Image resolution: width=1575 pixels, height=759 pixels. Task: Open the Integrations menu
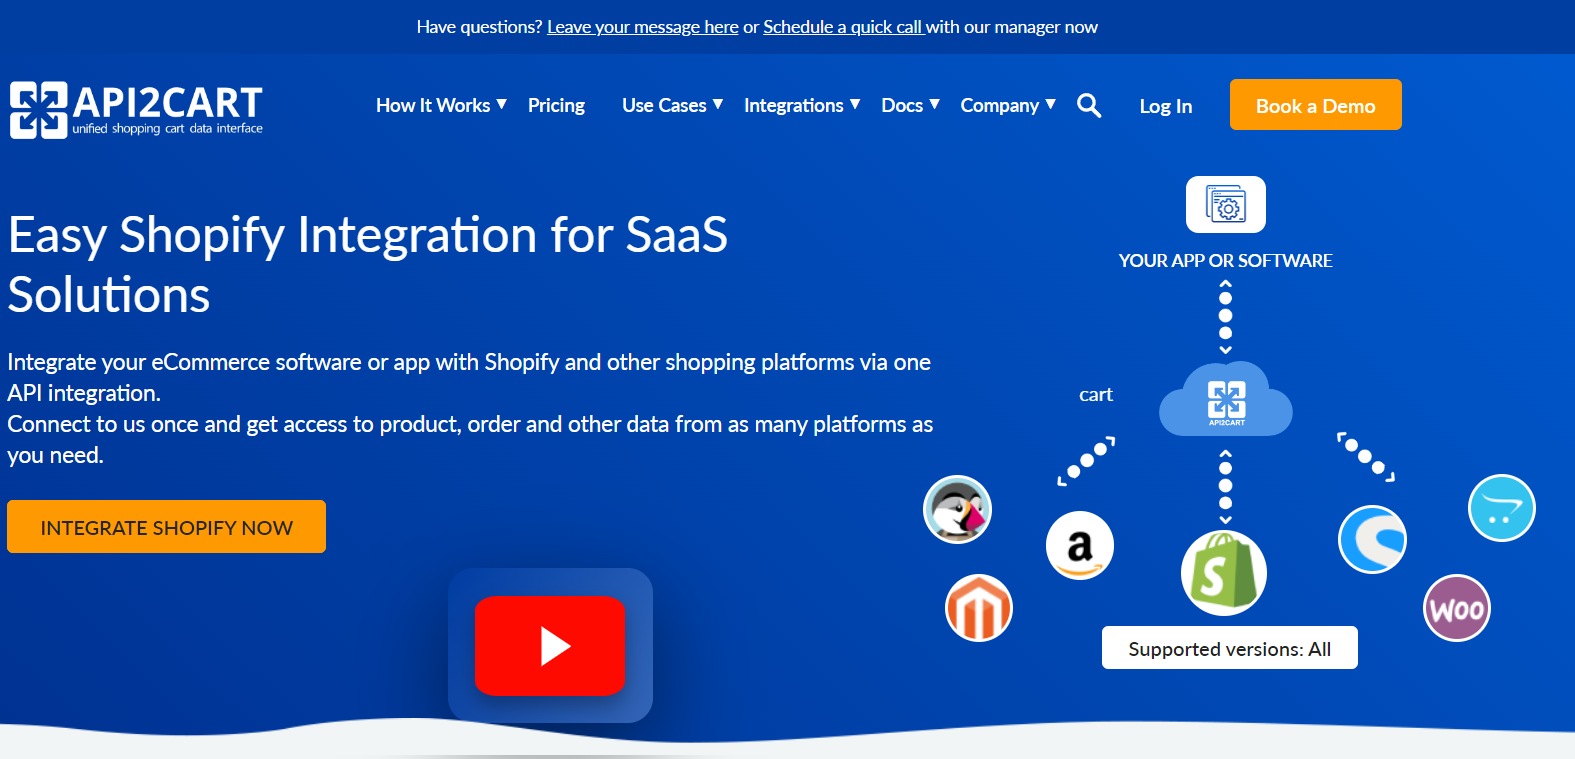pyautogui.click(x=794, y=105)
